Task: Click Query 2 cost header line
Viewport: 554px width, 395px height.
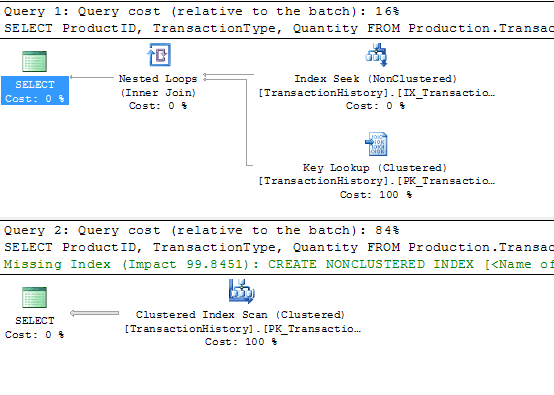Action: [202, 230]
